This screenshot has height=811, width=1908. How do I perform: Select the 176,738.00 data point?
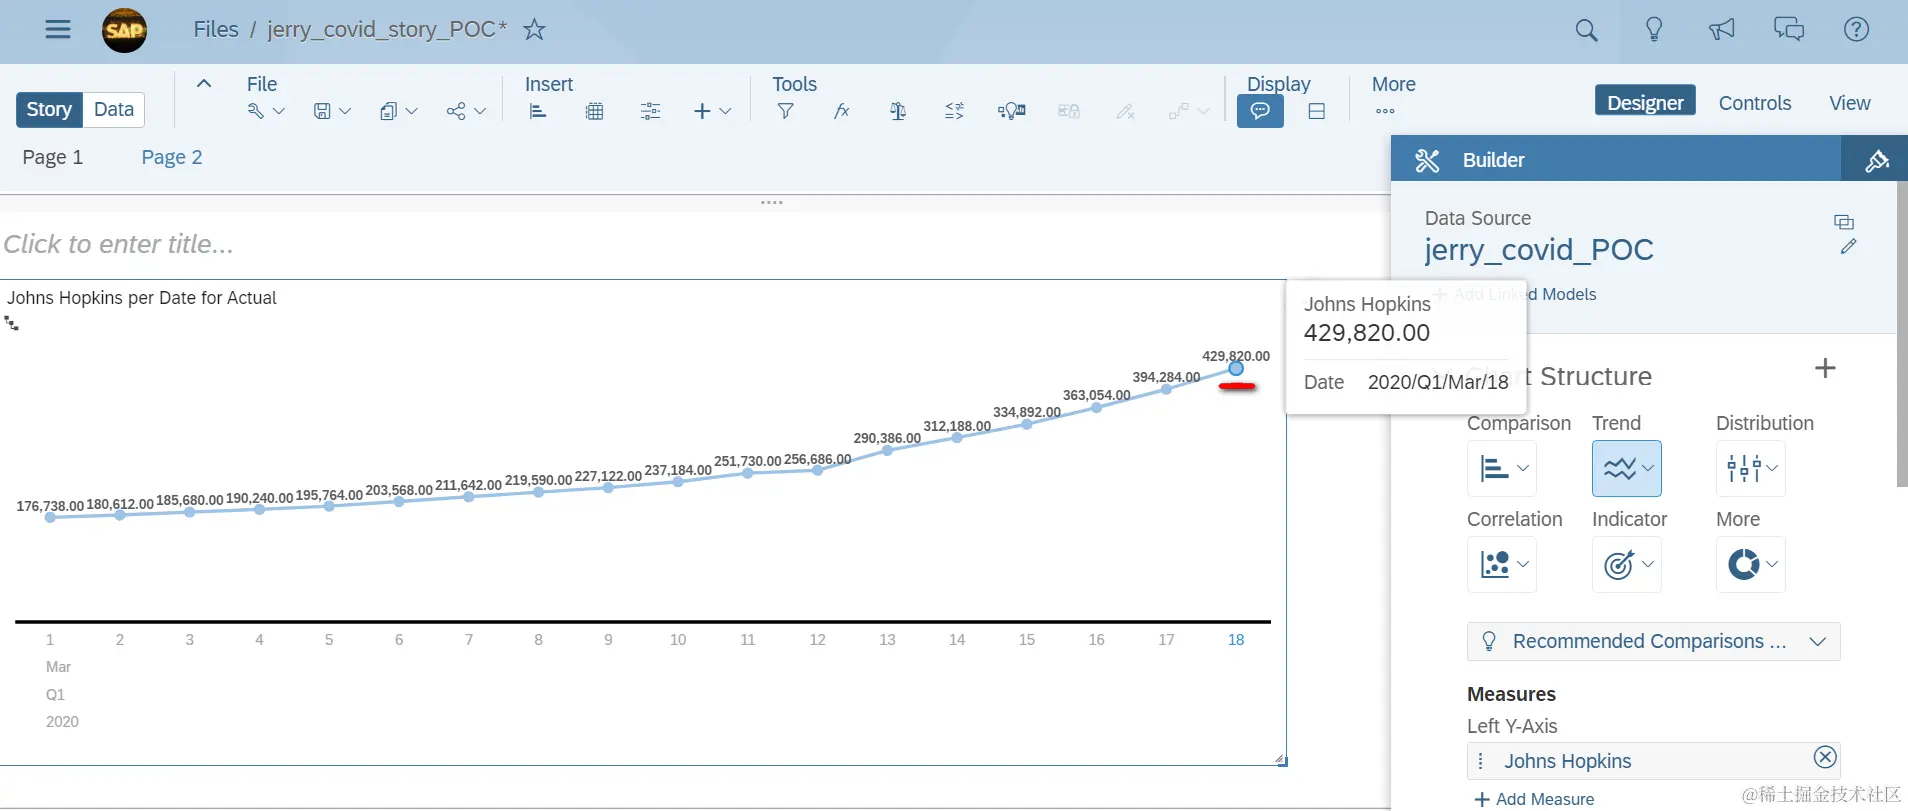pos(50,517)
